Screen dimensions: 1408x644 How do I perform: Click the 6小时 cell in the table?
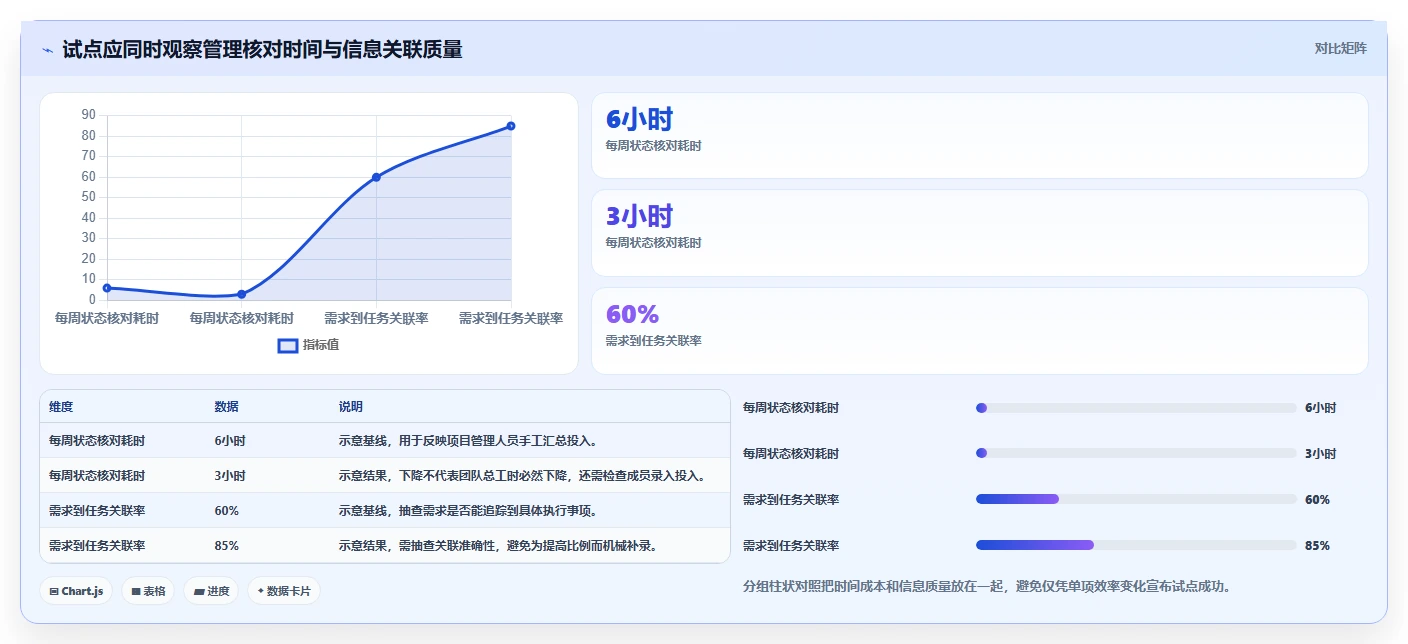click(x=230, y=441)
